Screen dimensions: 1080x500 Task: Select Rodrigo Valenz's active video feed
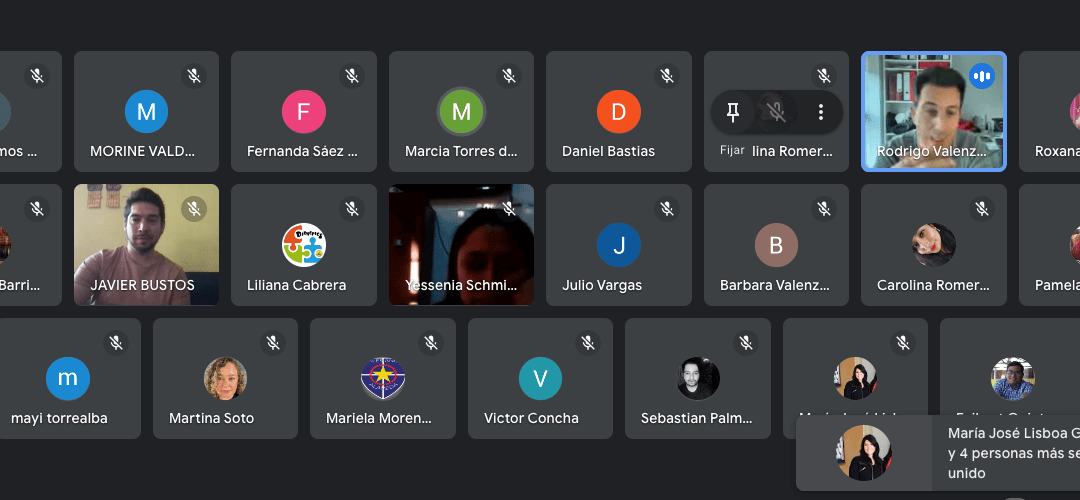(x=934, y=112)
